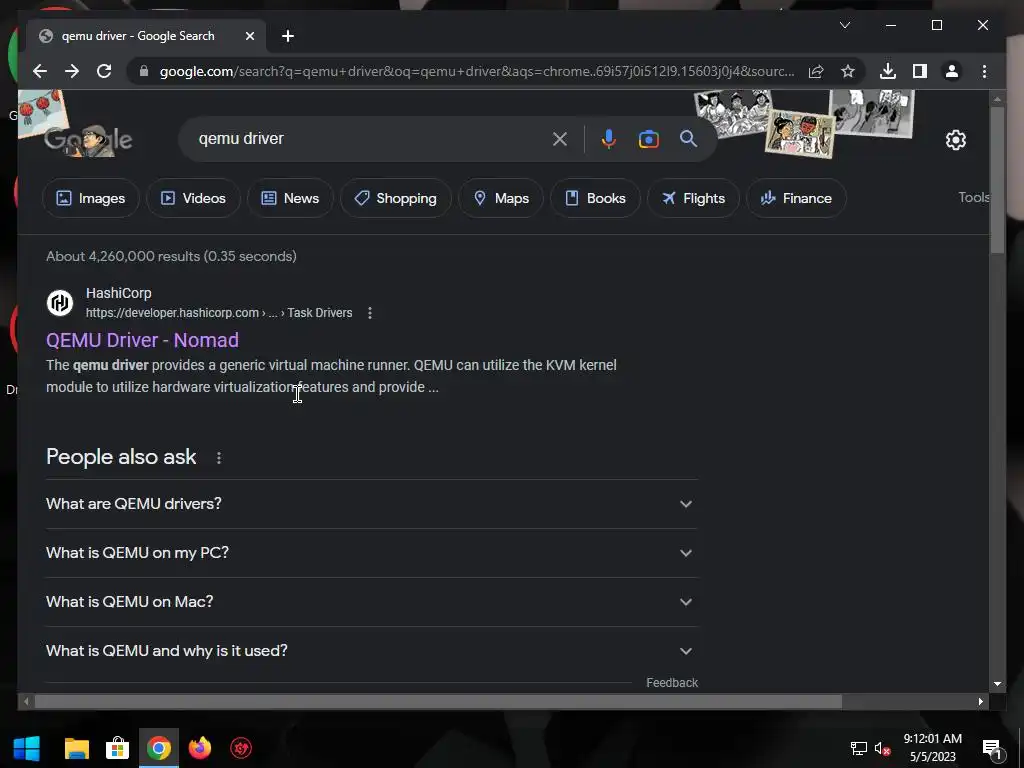Launch Firefox from taskbar
1024x768 pixels.
tap(200, 748)
